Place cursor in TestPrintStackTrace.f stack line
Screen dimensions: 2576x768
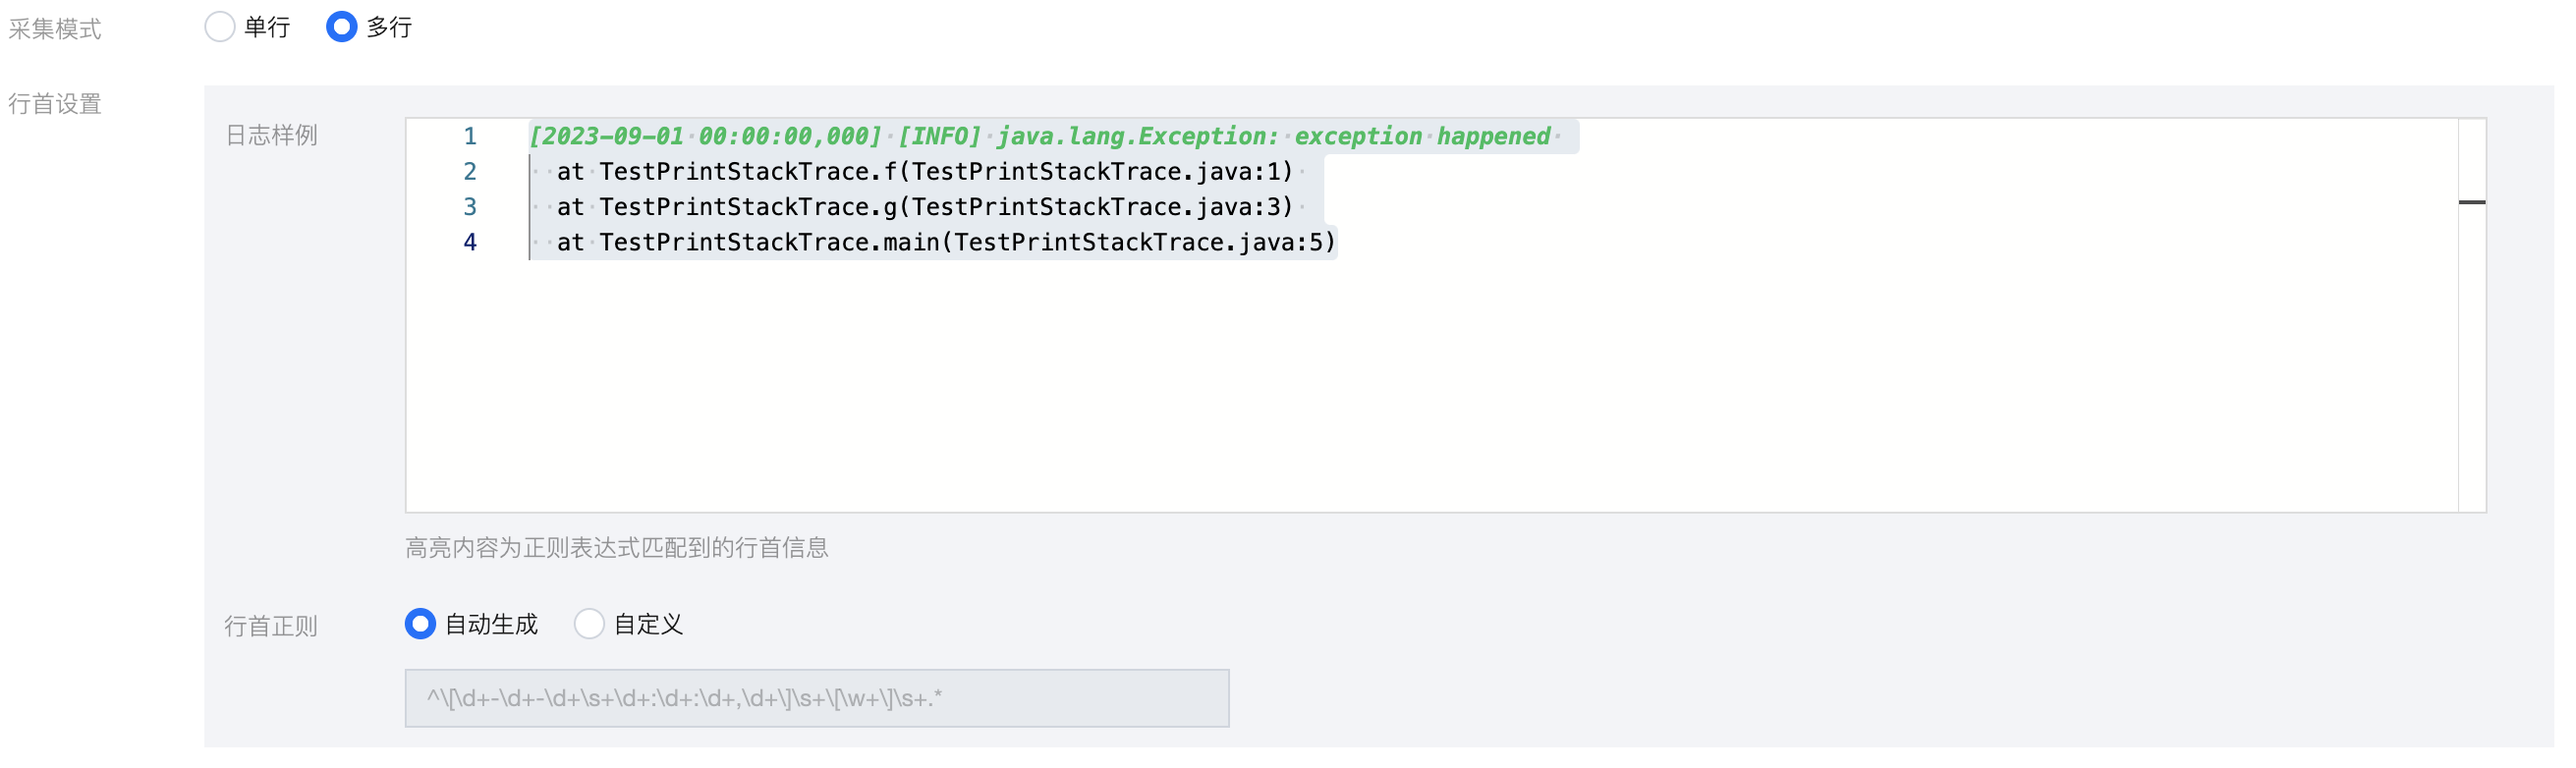click(x=925, y=172)
